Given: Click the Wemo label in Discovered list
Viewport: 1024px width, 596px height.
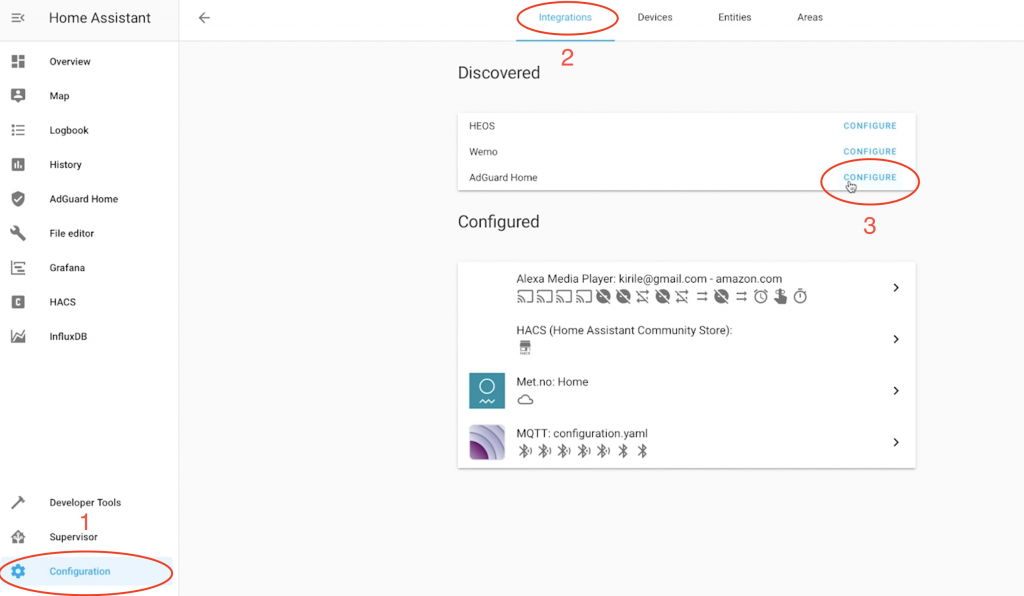Looking at the screenshot, I should [x=483, y=151].
